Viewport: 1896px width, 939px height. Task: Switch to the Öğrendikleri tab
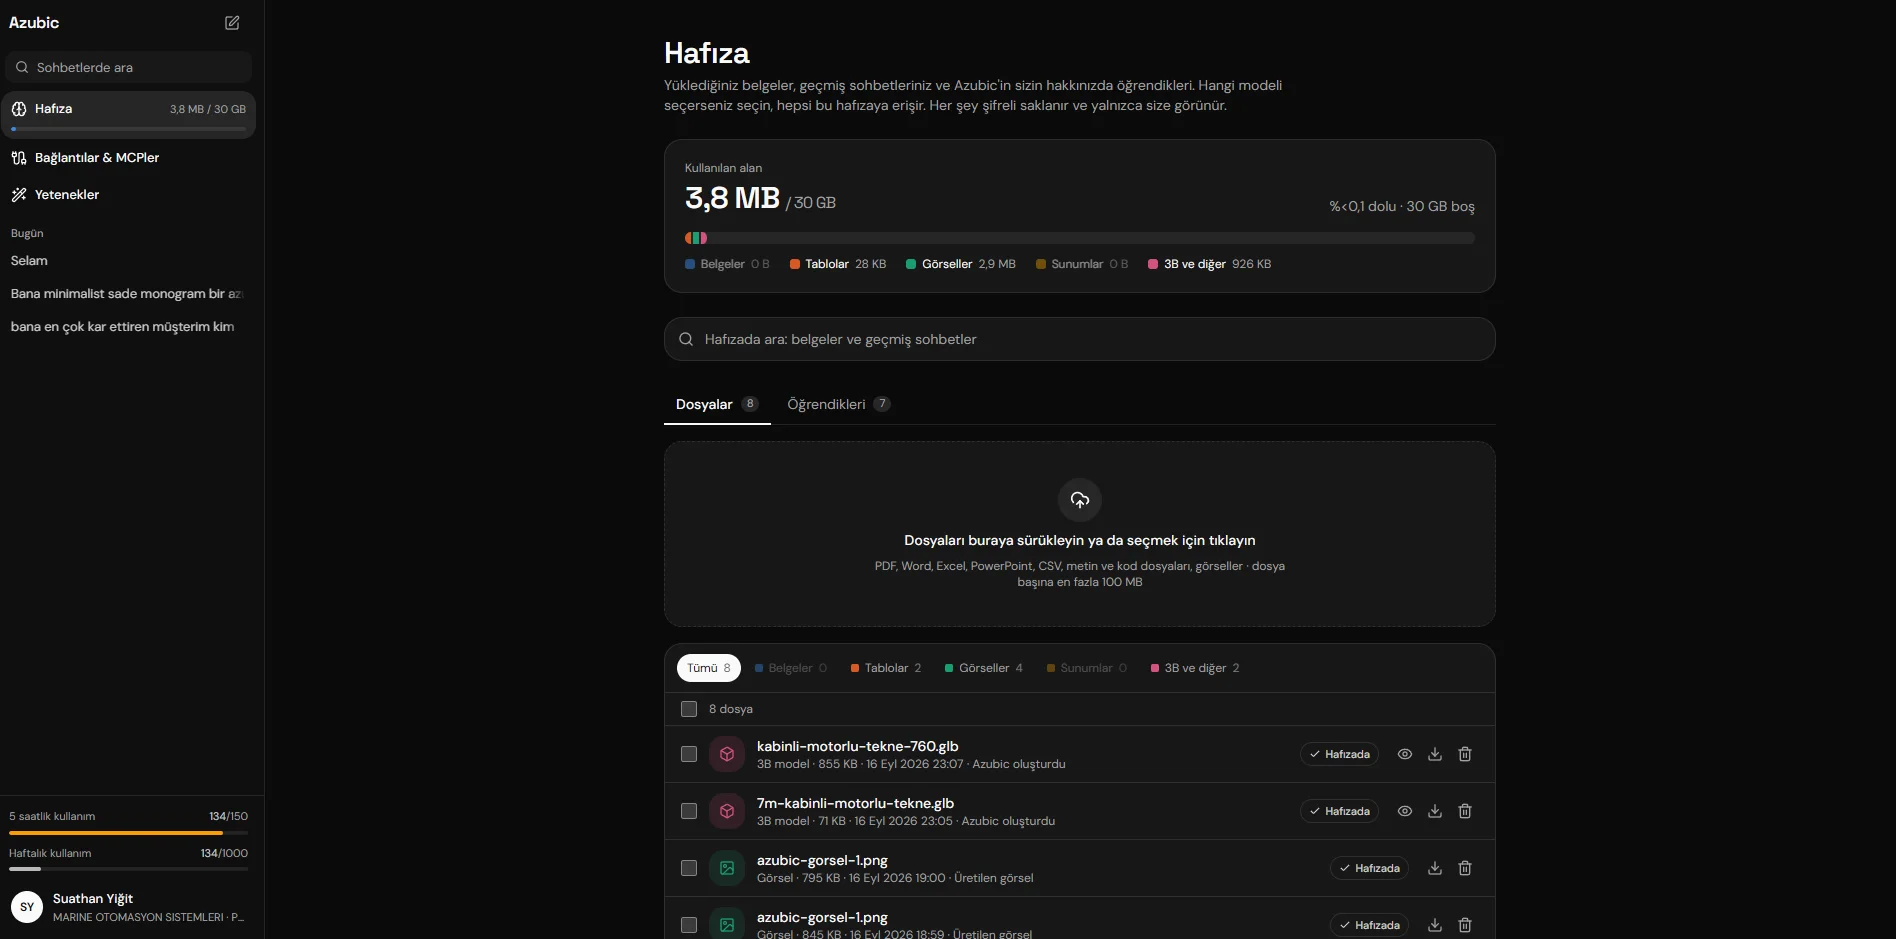point(838,404)
